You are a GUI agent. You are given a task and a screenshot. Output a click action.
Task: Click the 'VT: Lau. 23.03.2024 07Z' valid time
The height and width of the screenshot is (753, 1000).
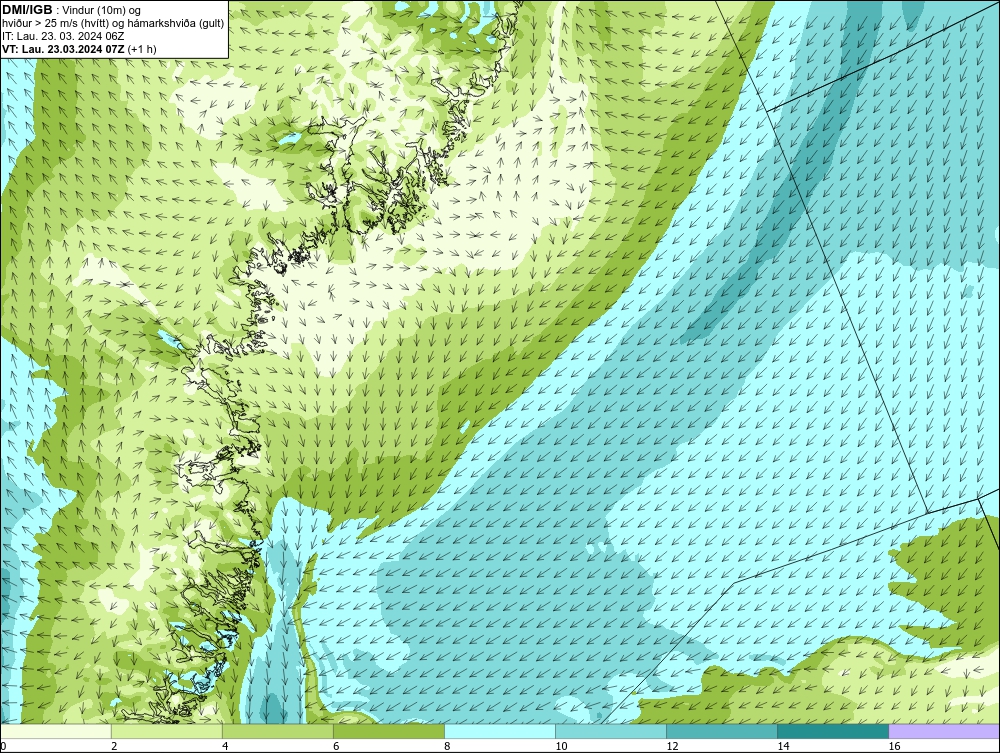[x=64, y=49]
